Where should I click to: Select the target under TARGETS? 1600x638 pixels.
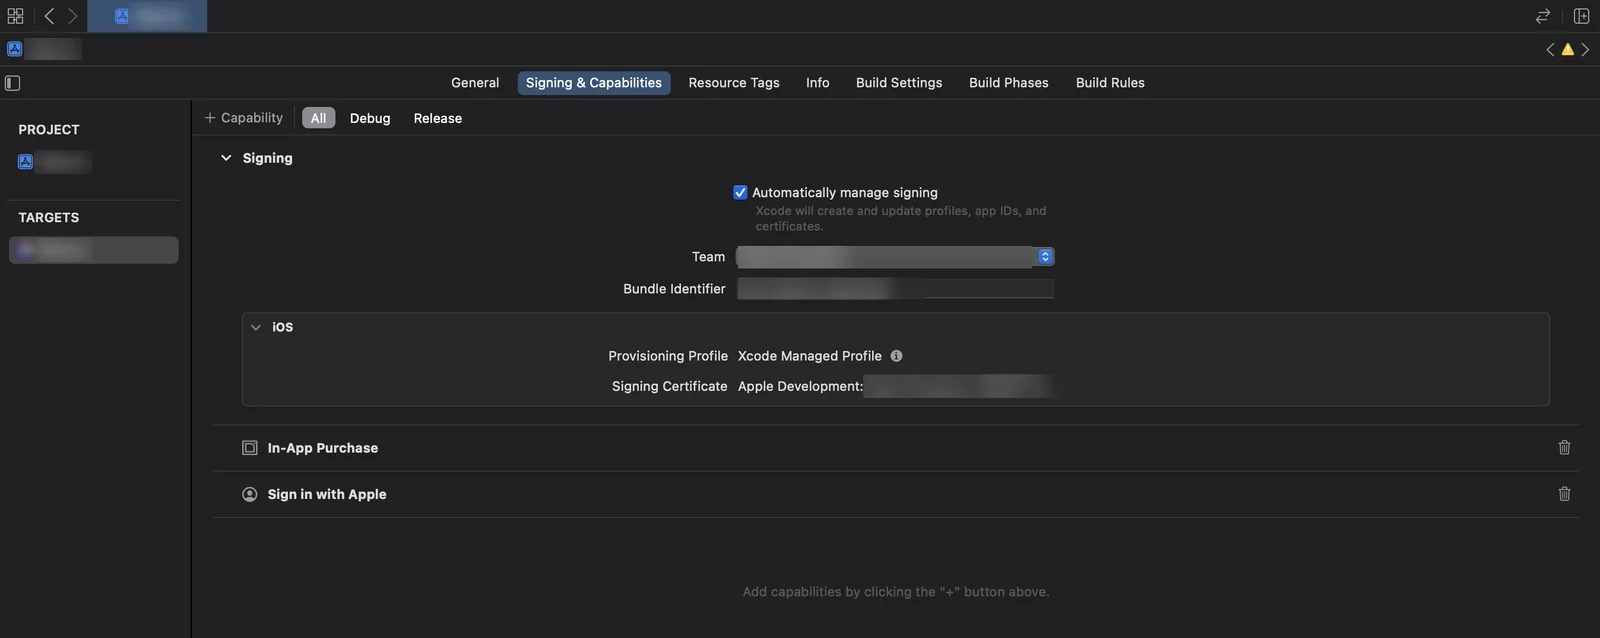(94, 250)
